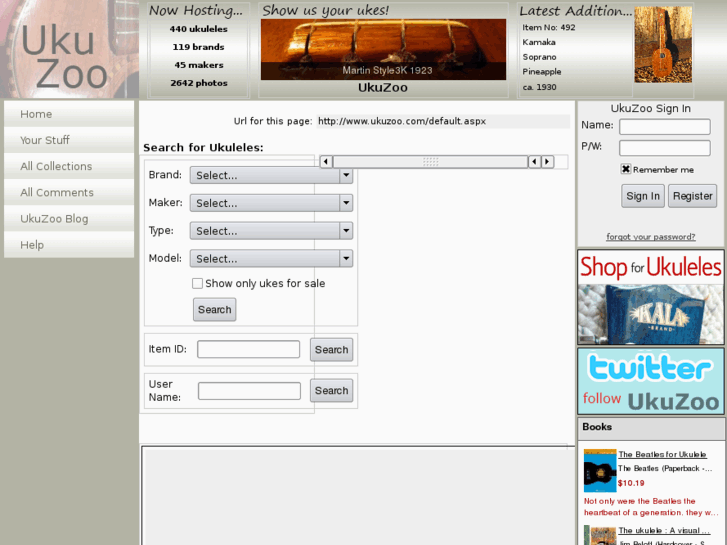
Task: Click the 45 makers text
Action: [199, 65]
